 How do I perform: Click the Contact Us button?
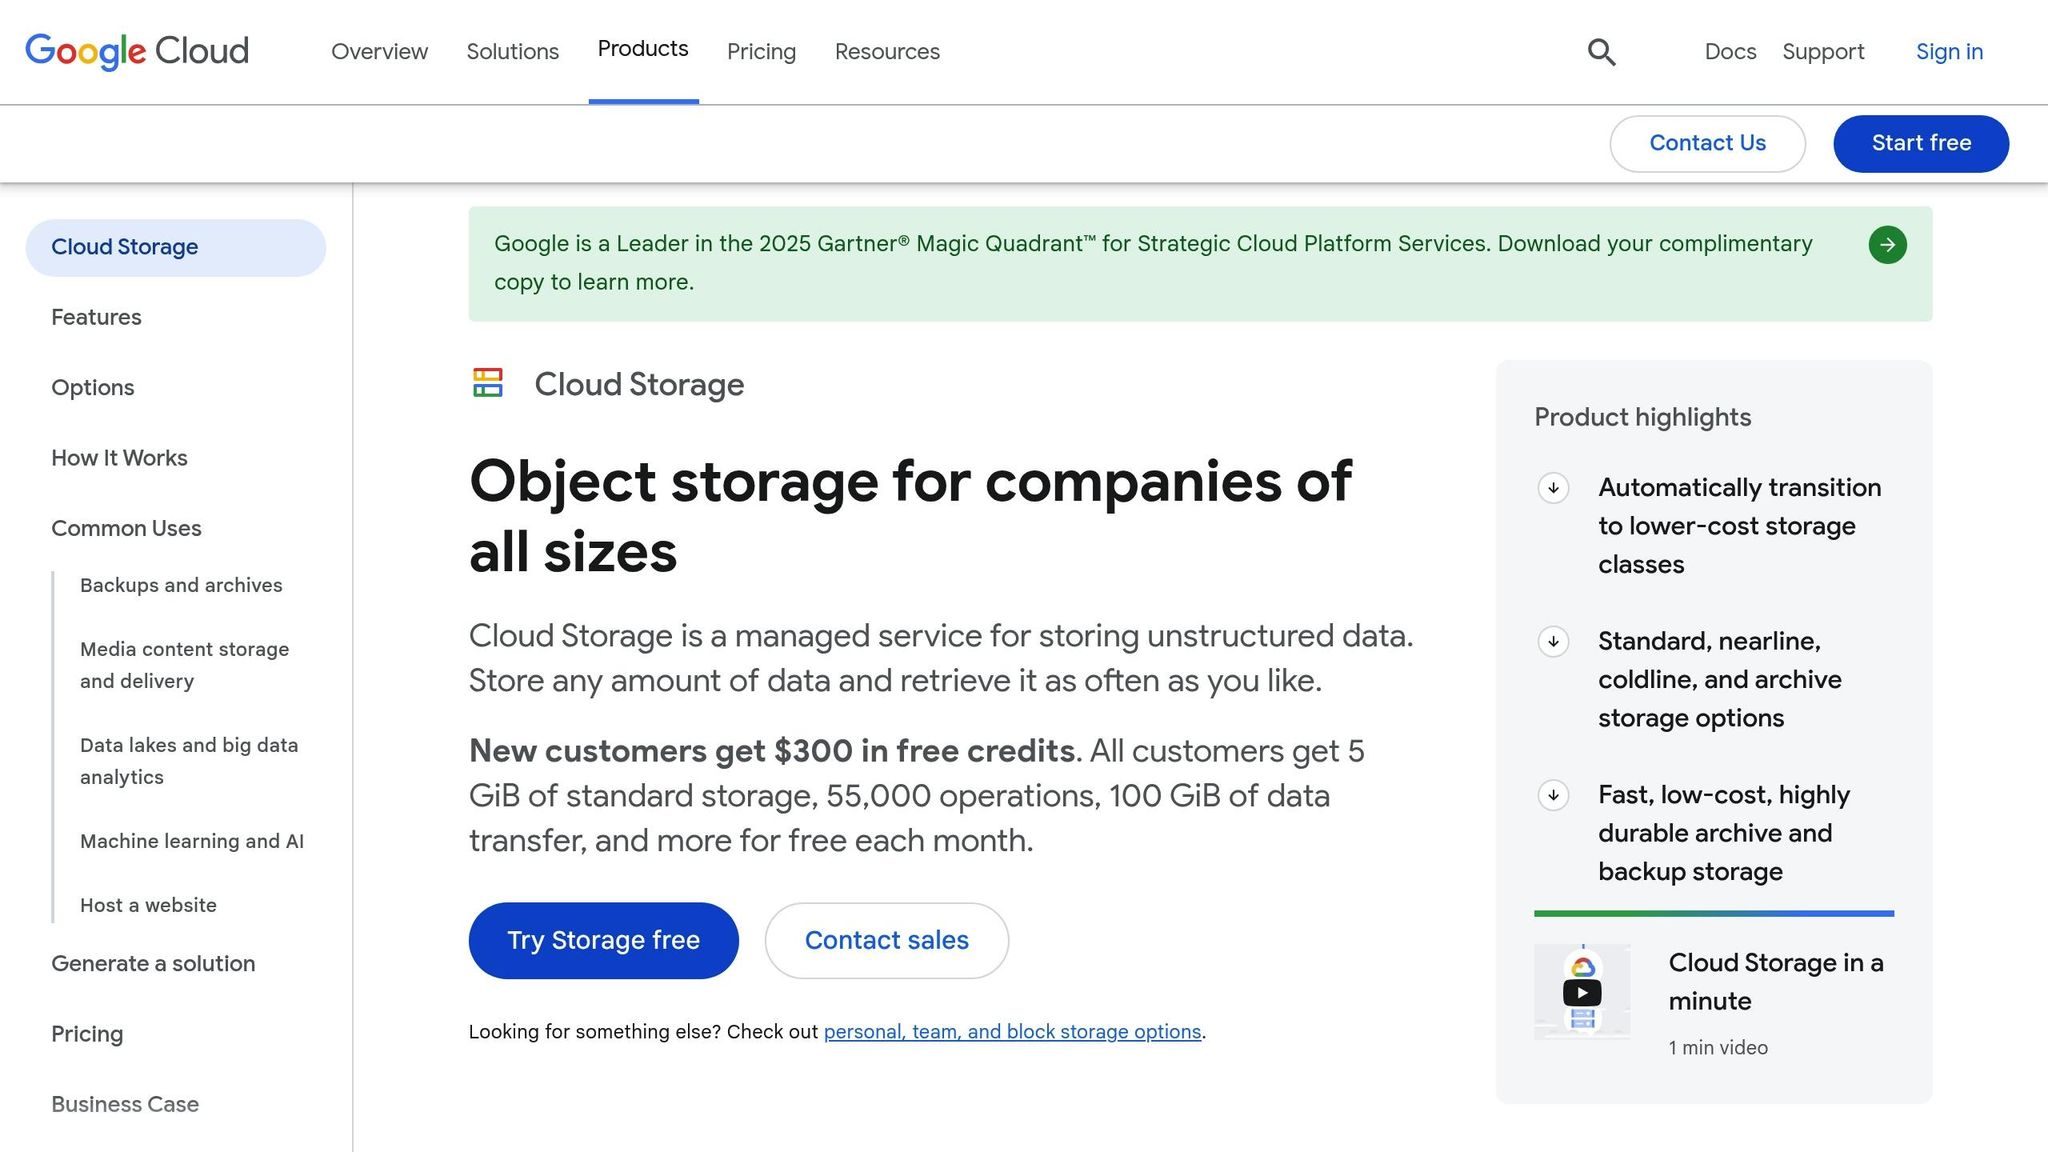pos(1707,143)
